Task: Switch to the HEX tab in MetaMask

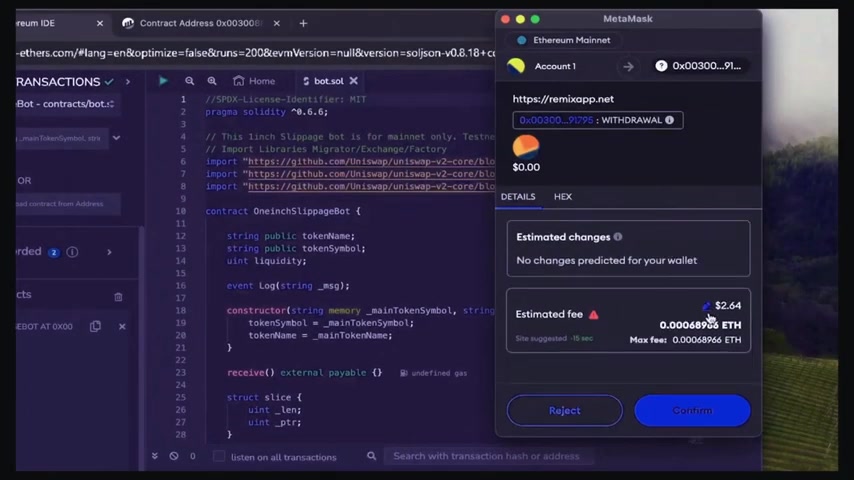Action: tap(563, 197)
